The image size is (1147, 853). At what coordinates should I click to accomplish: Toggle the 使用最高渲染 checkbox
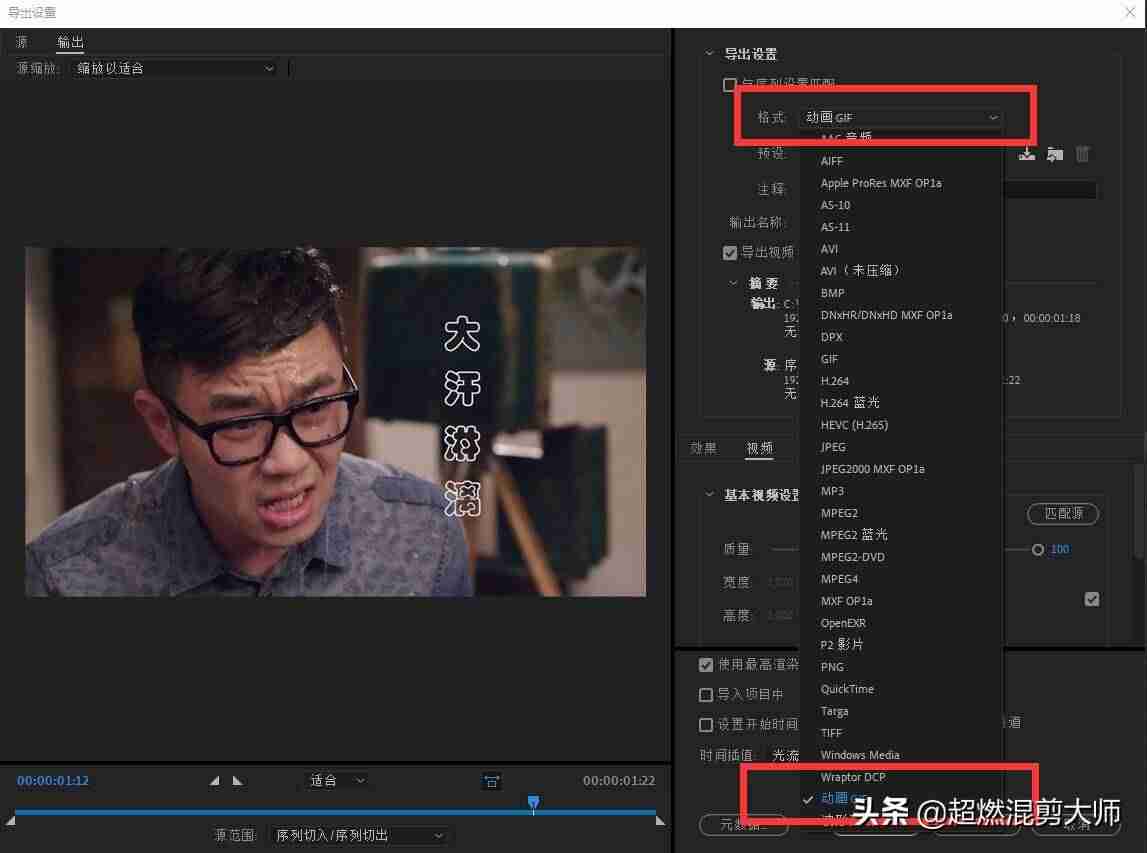(705, 664)
